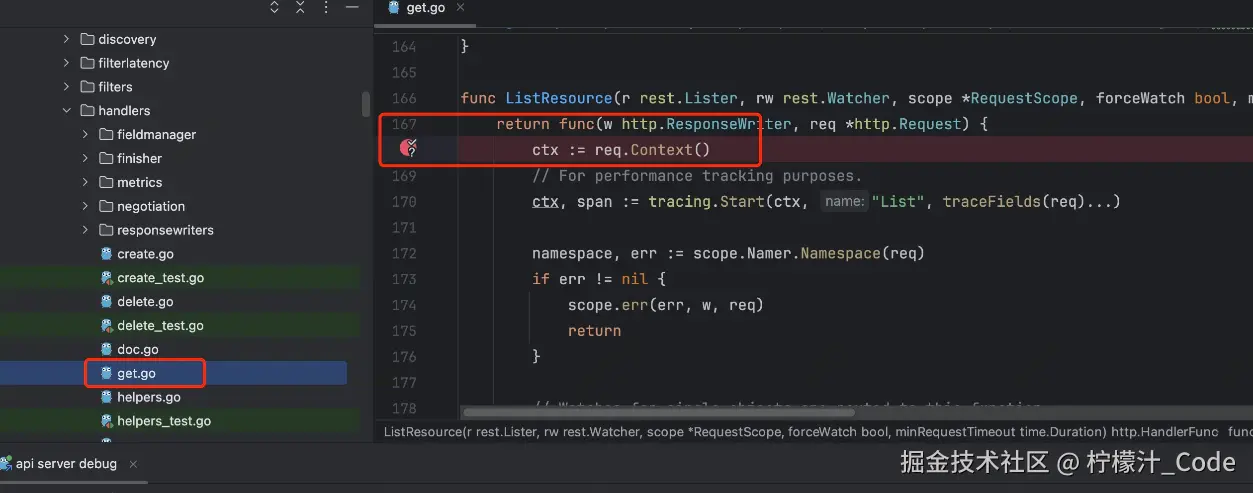The image size is (1253, 493).
Task: Close the api server debug tab
Action: coord(133,464)
